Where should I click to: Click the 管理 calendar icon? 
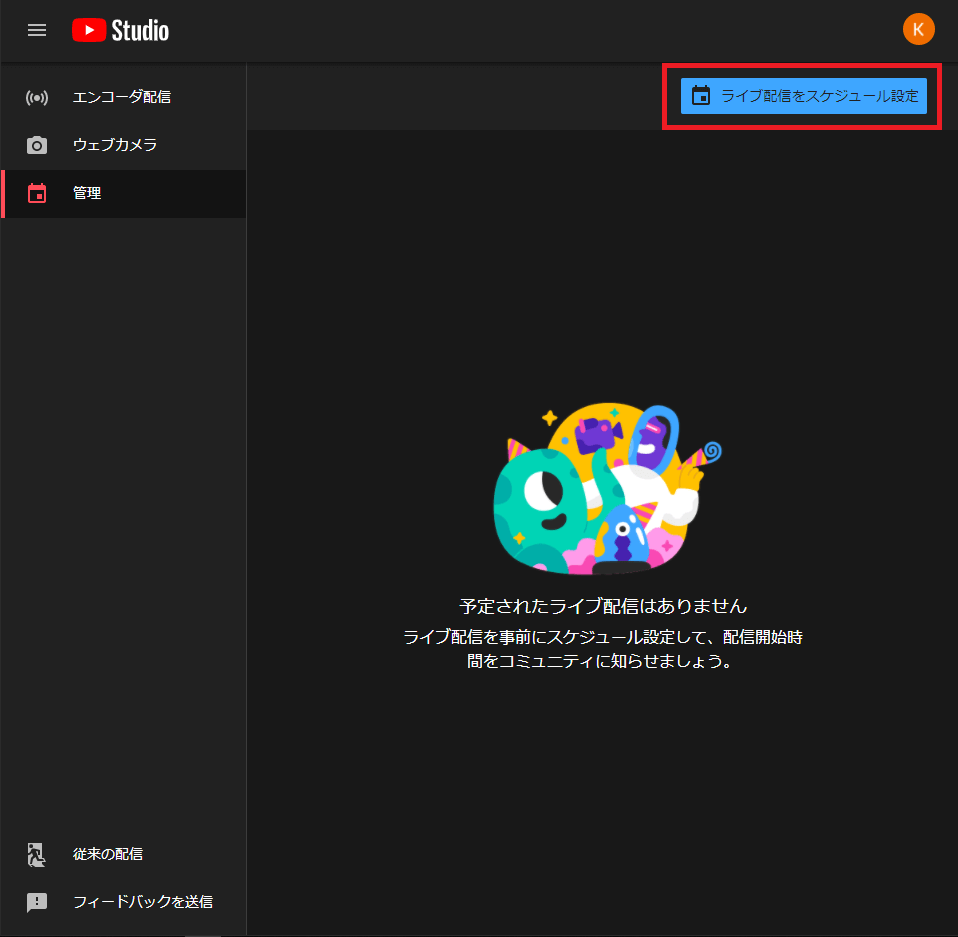point(37,193)
